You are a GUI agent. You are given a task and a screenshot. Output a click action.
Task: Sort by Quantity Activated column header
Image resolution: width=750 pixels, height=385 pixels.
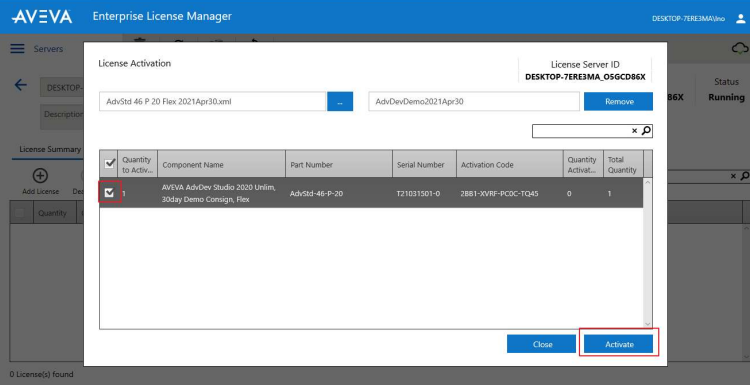click(583, 165)
